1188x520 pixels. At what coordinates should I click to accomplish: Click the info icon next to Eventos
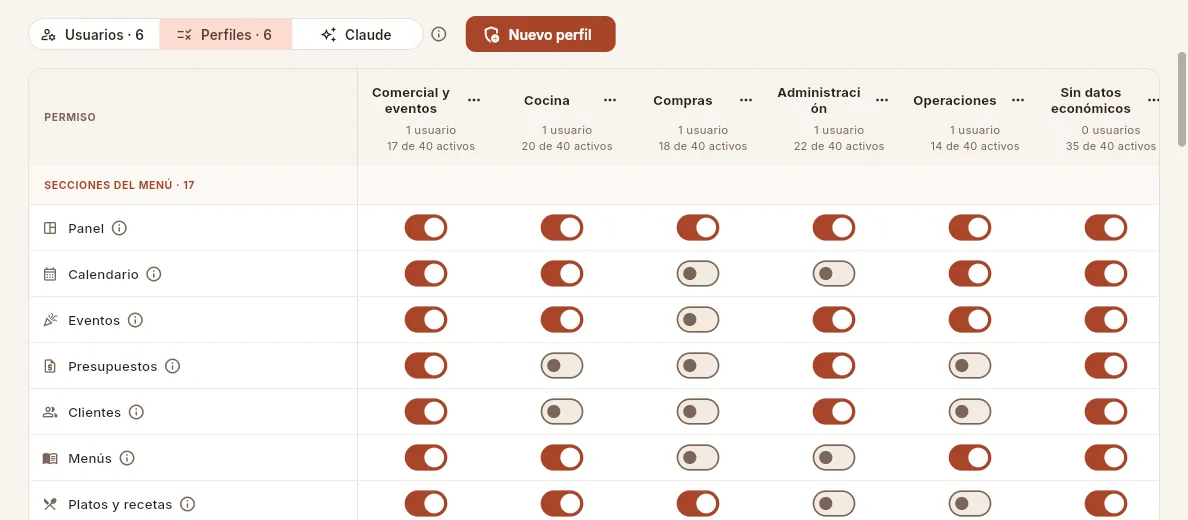pyautogui.click(x=136, y=320)
